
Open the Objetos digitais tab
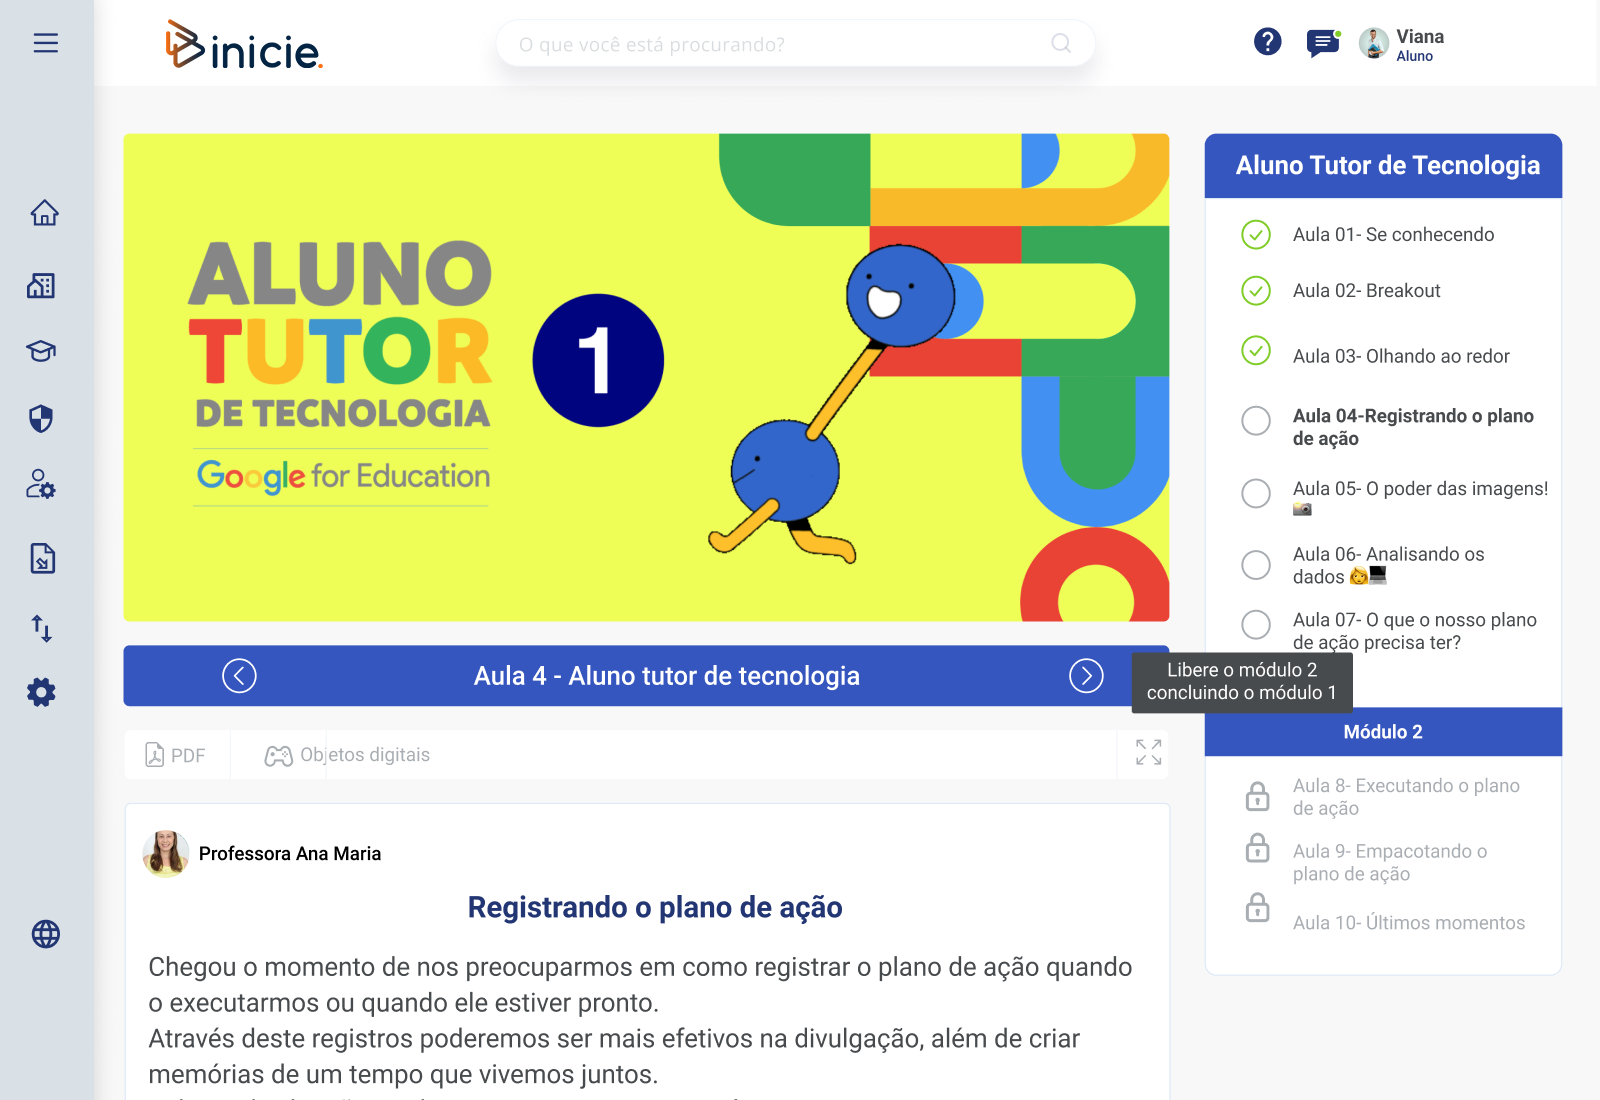(x=347, y=755)
